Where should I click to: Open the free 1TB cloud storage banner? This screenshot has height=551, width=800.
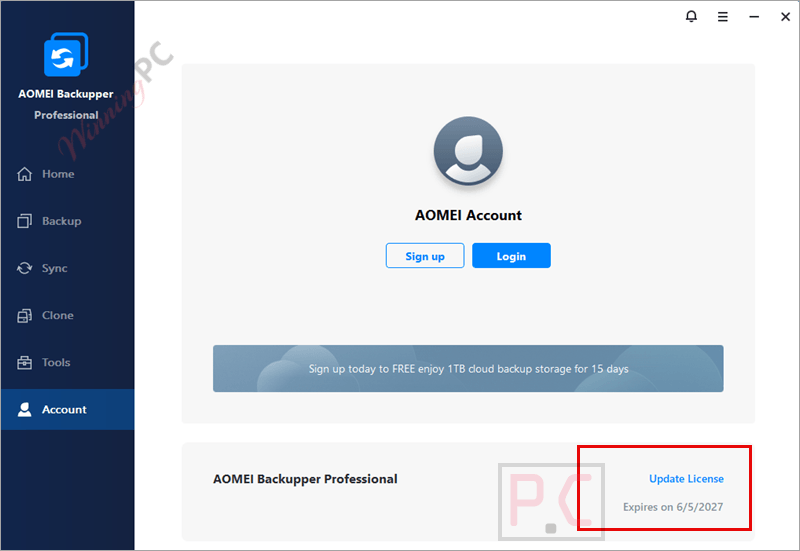coord(468,368)
